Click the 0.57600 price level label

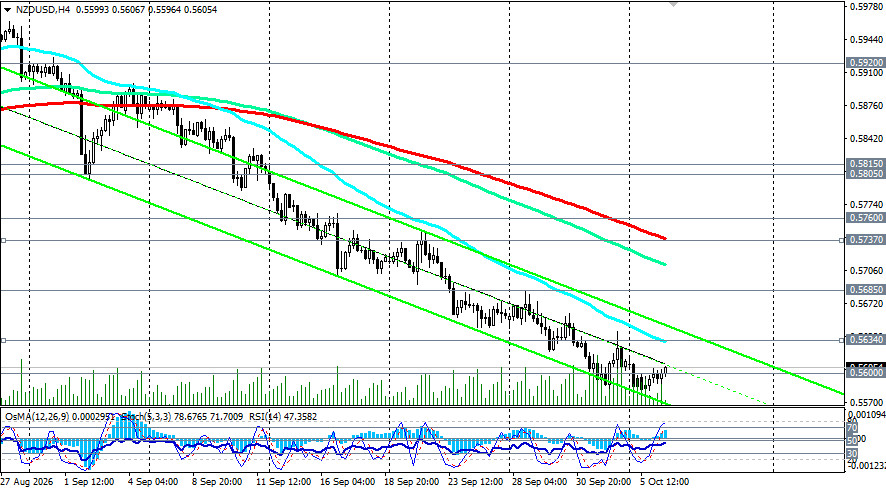866,218
